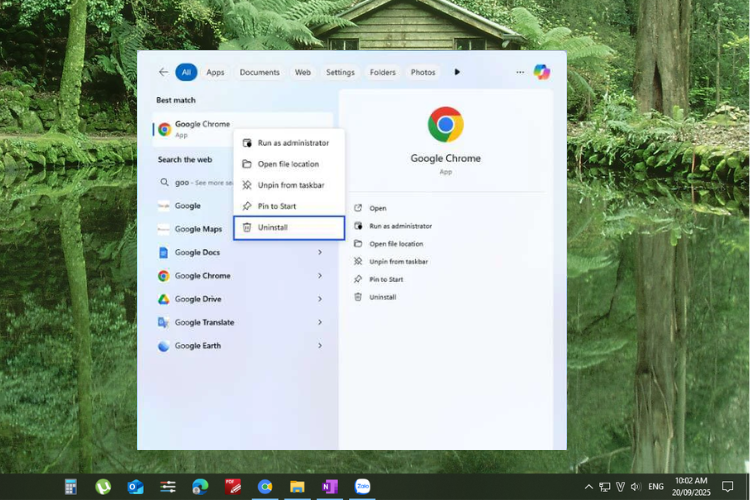The height and width of the screenshot is (500, 750).
Task: Select the All filter tab
Action: [186, 72]
